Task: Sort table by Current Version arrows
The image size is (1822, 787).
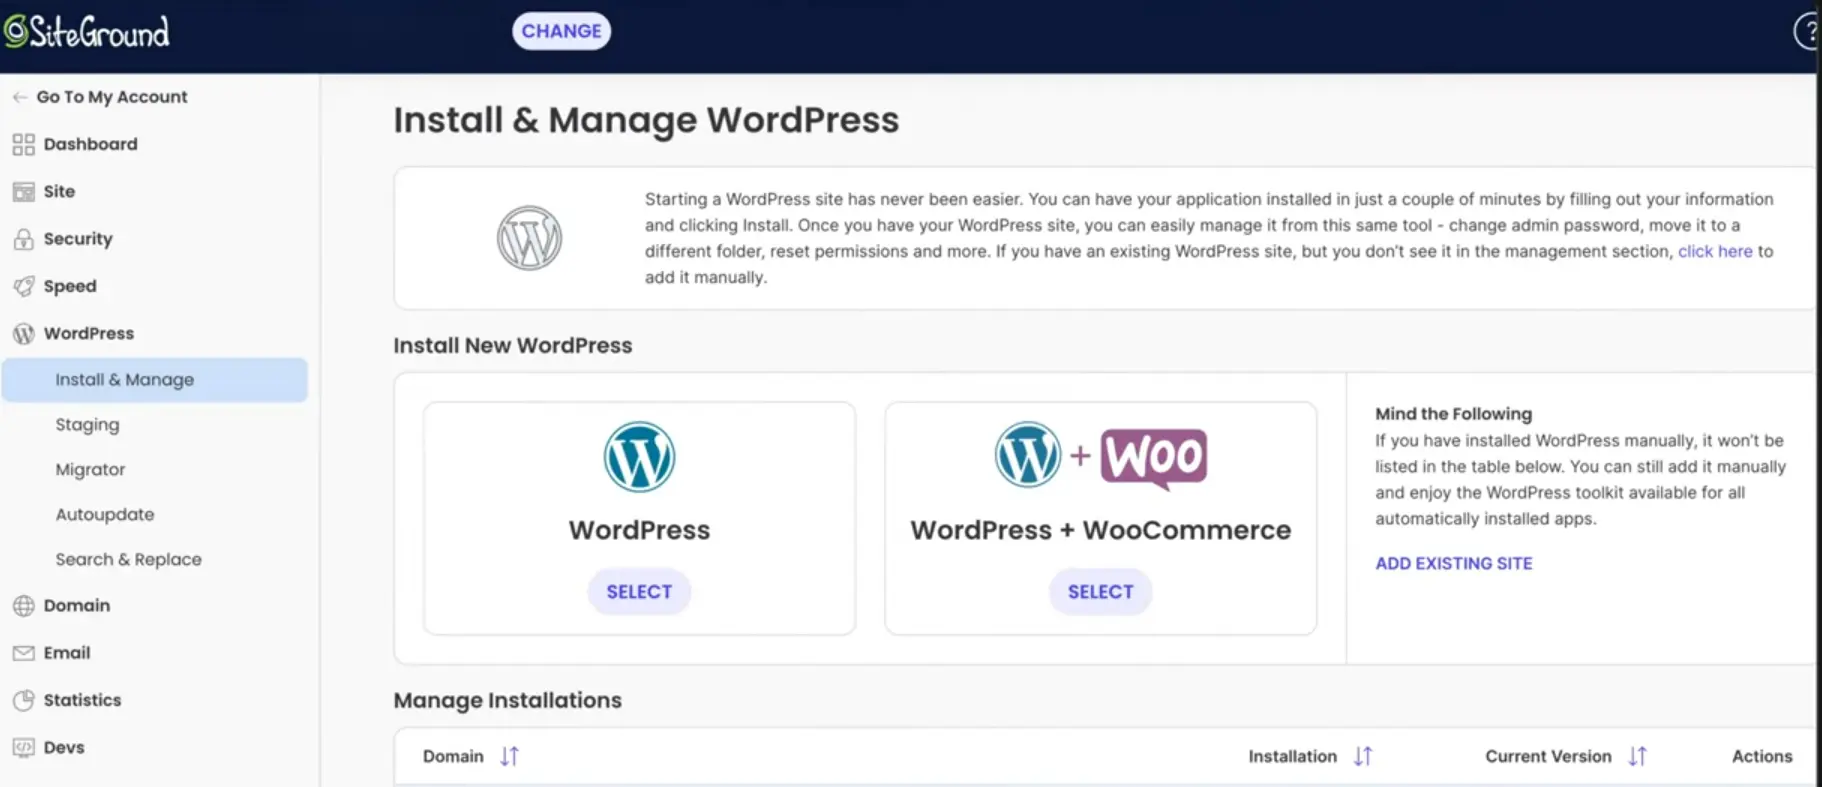Action: (1637, 756)
